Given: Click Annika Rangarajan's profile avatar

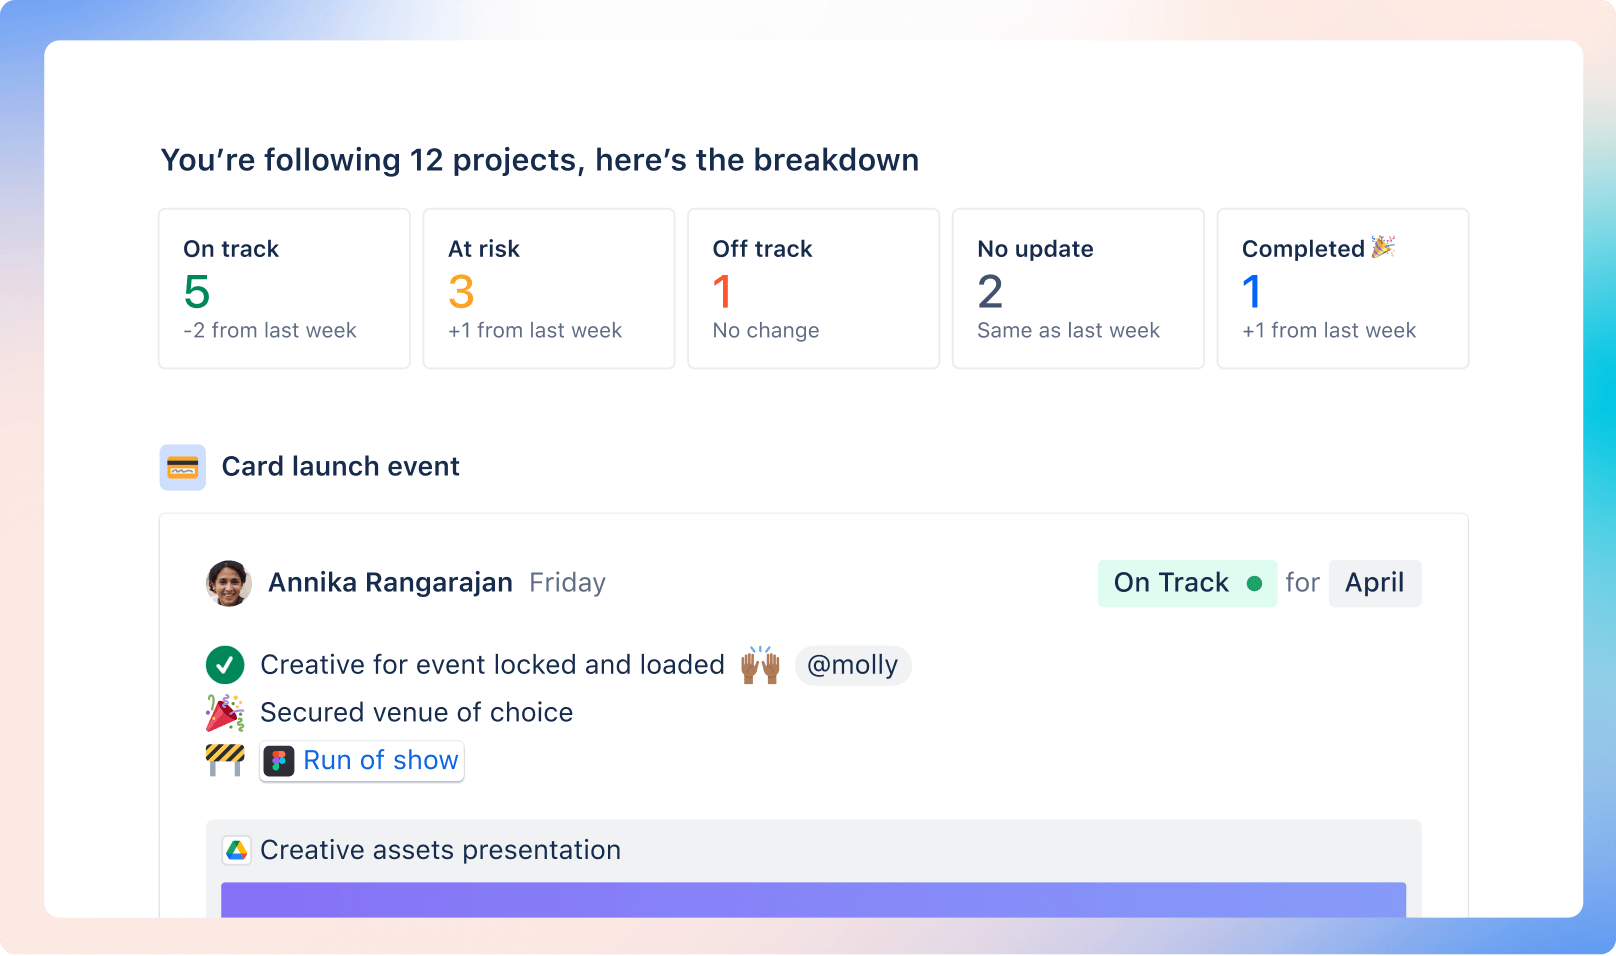Looking at the screenshot, I should (x=228, y=582).
